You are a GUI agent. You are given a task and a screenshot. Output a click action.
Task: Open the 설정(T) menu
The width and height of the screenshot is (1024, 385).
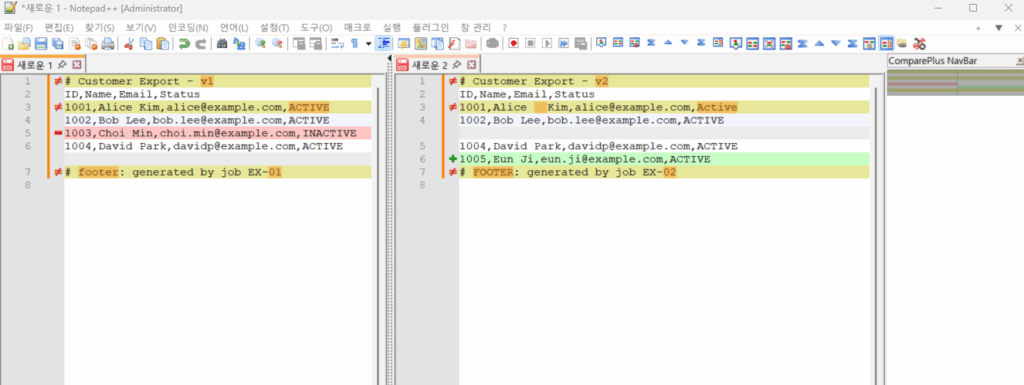274,27
